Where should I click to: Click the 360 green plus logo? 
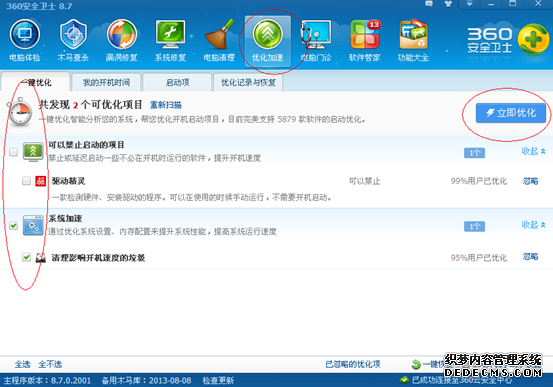point(533,39)
